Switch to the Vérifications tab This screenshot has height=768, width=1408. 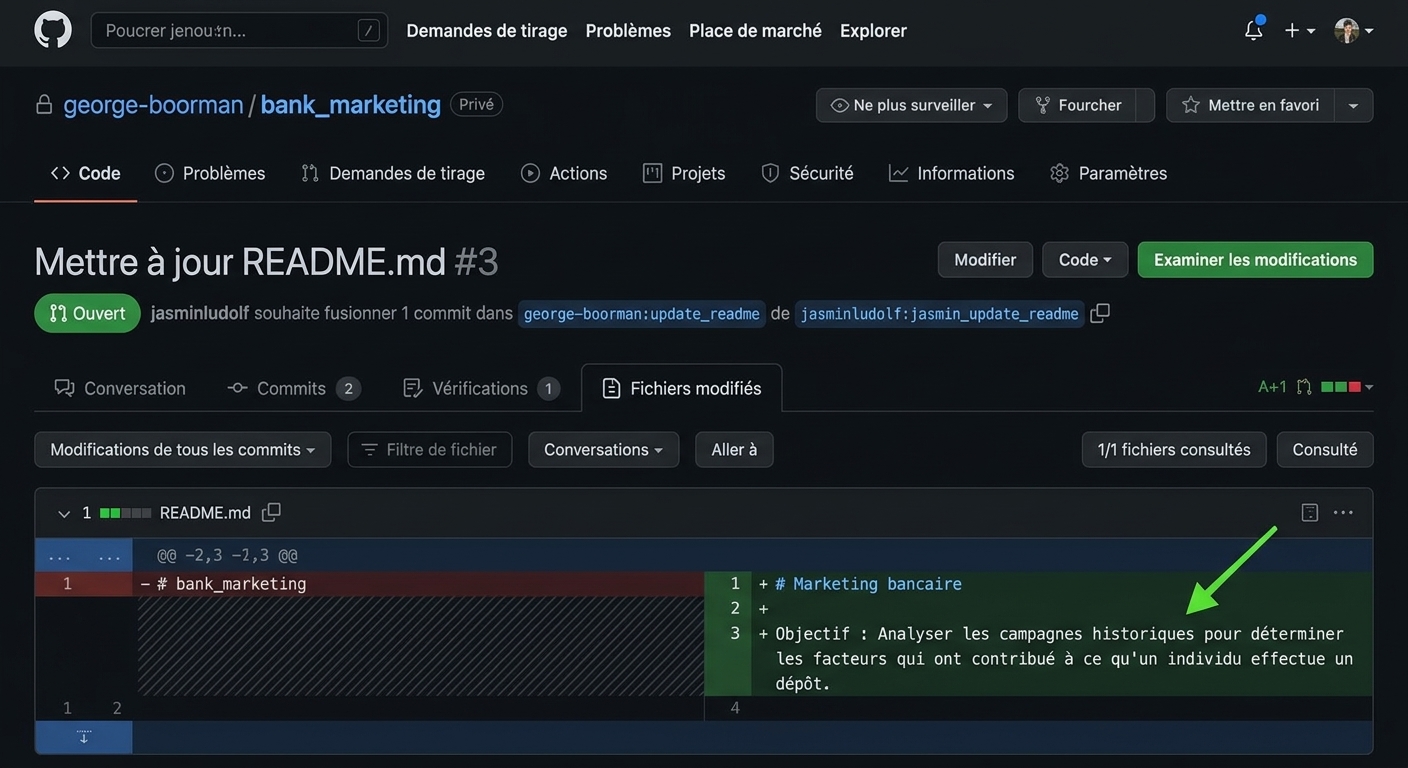pos(481,388)
